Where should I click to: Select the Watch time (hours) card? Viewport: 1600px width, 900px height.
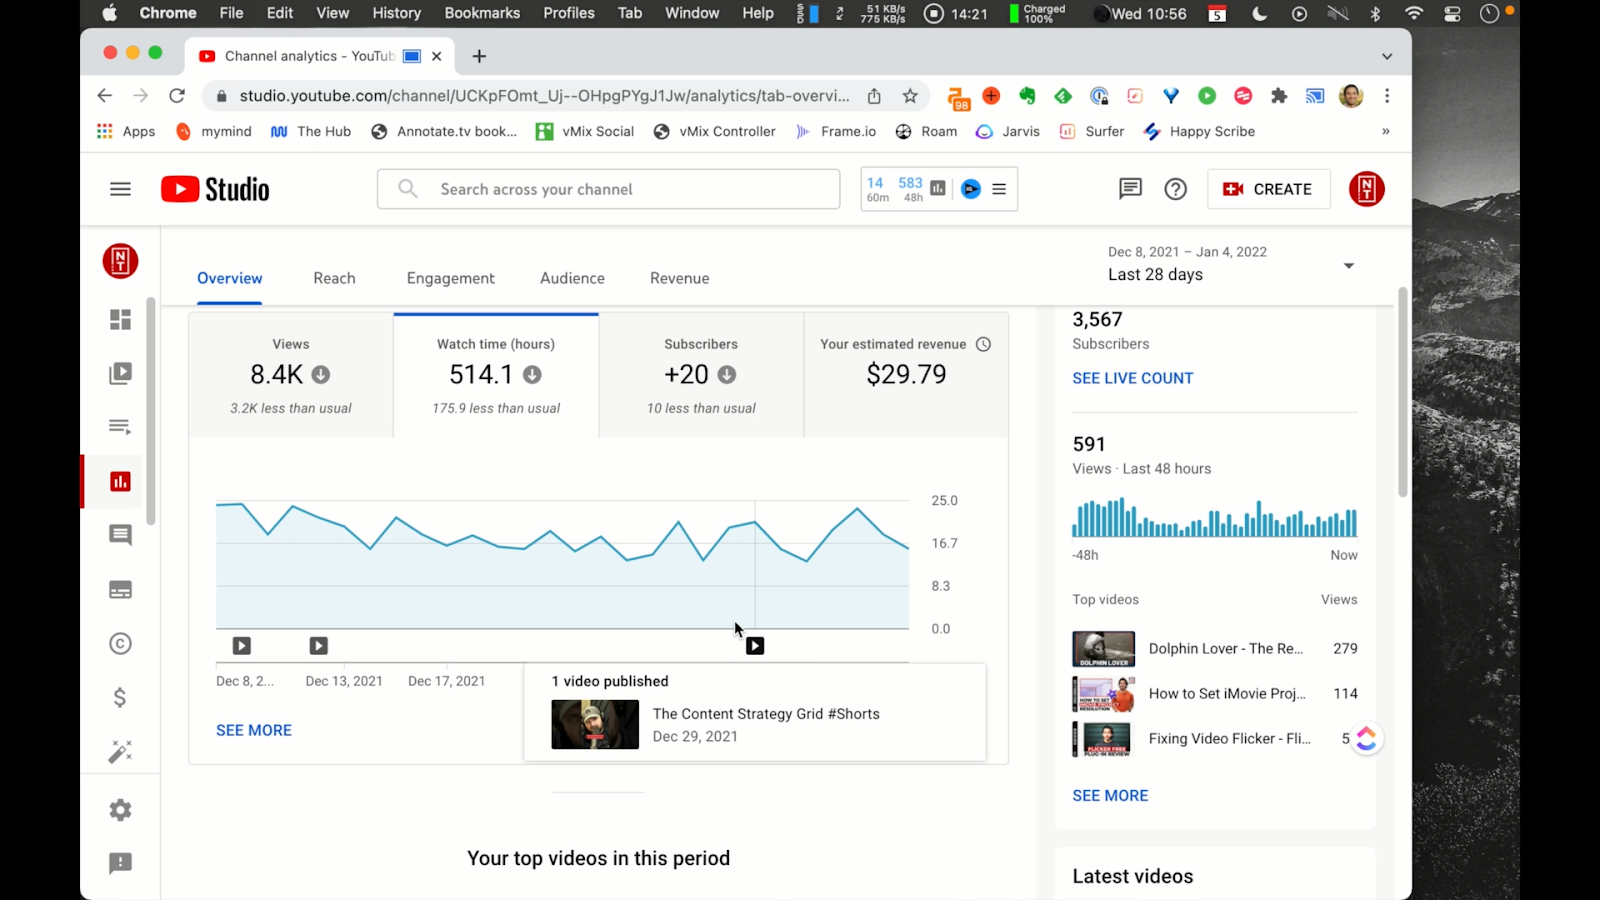pyautogui.click(x=496, y=375)
